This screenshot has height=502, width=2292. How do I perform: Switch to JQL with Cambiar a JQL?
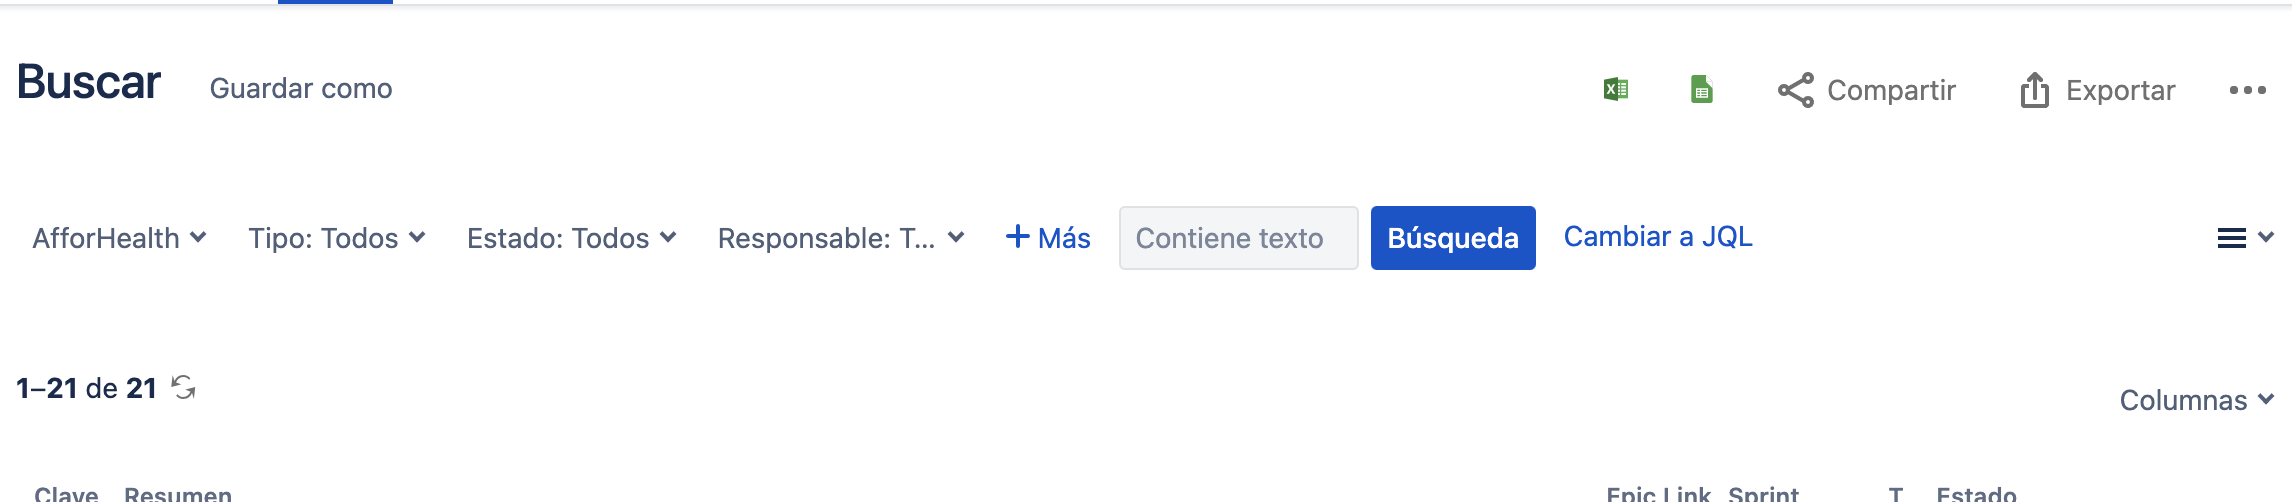pos(1657,237)
